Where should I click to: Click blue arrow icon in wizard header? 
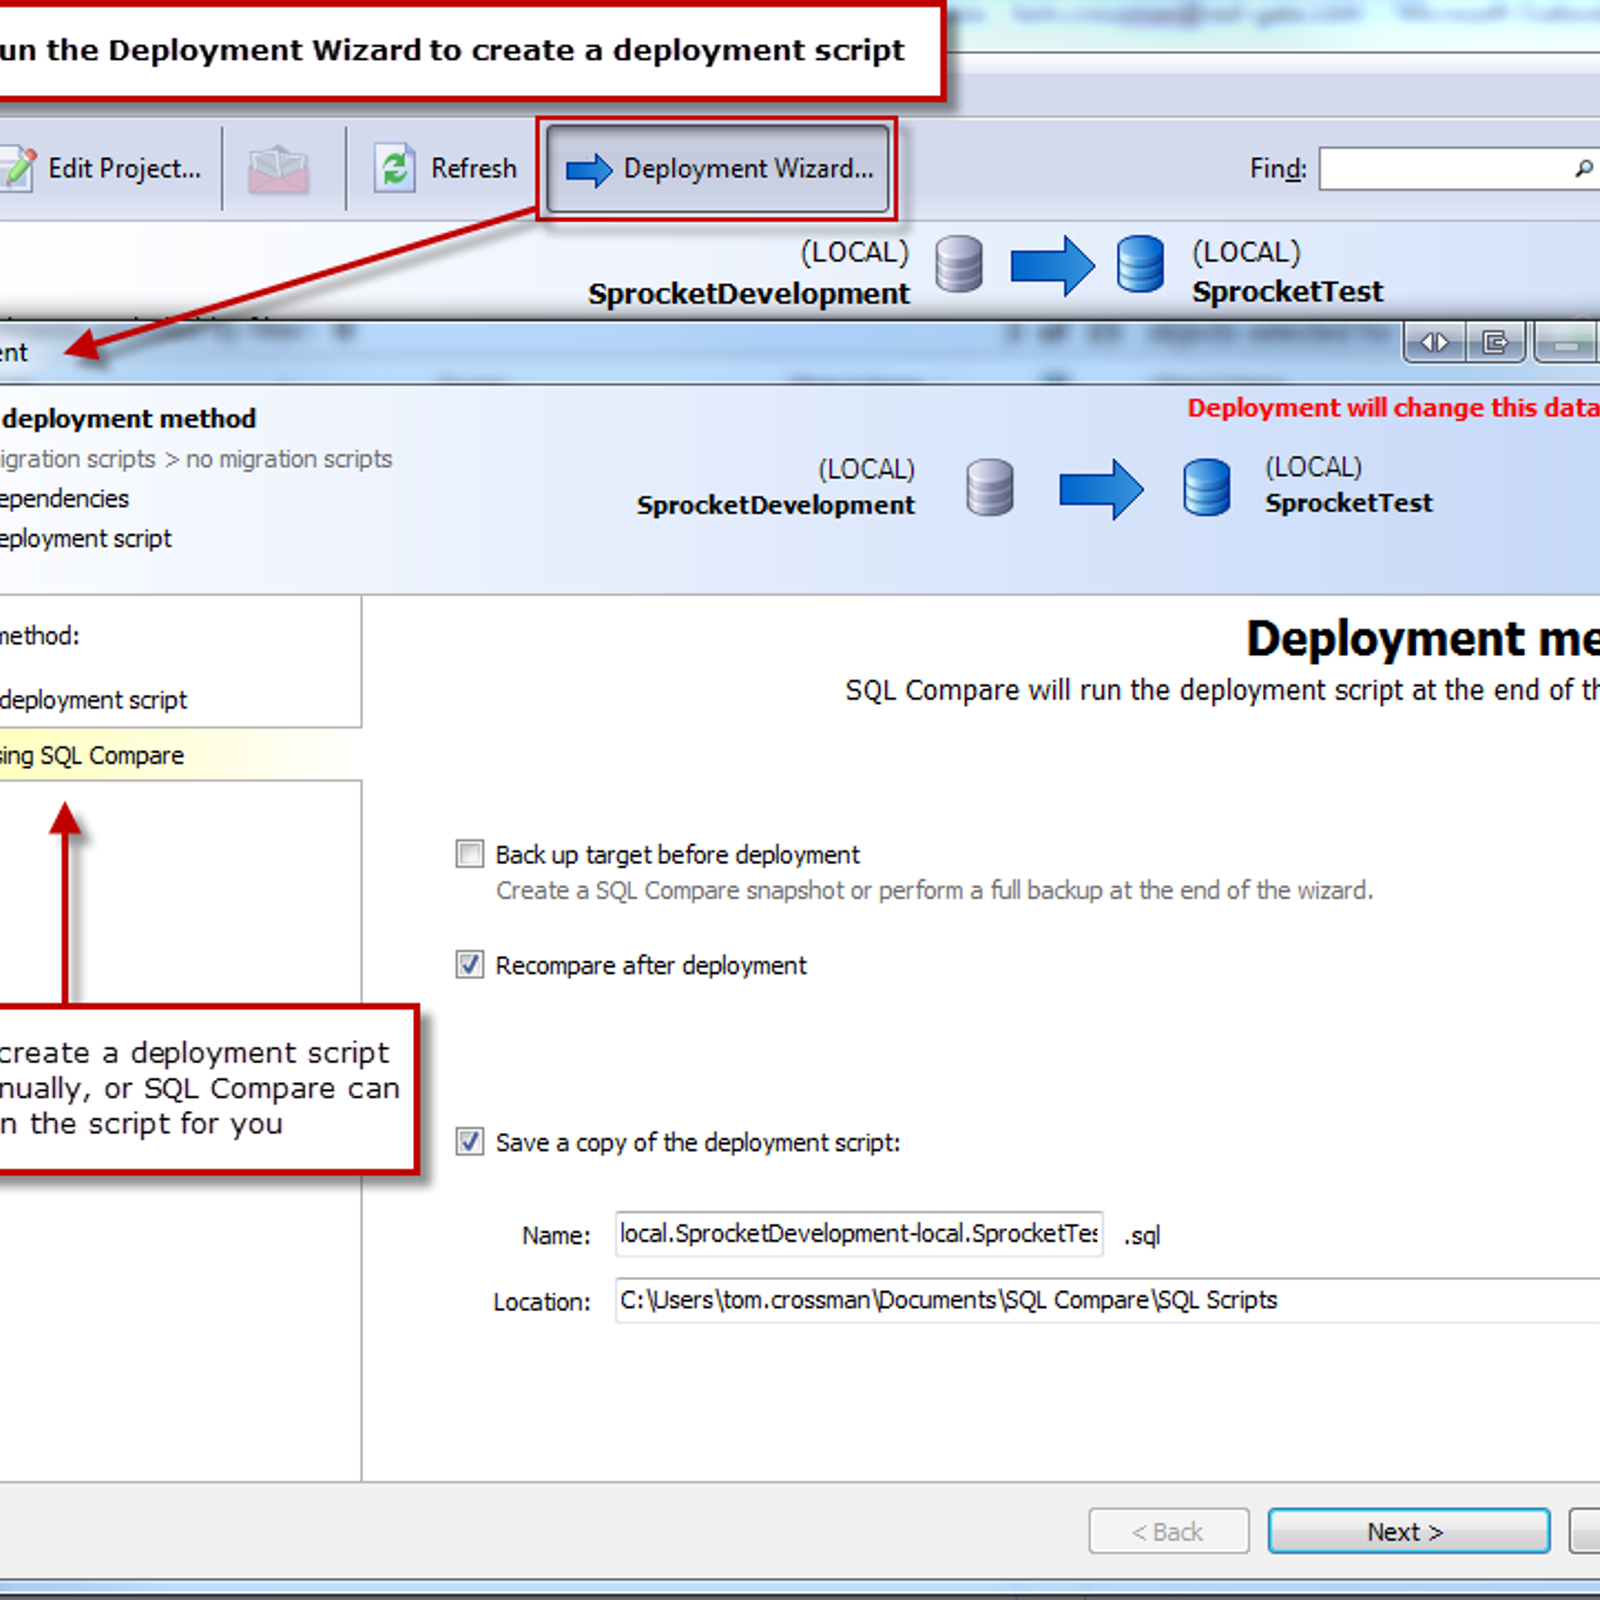[x=1101, y=489]
